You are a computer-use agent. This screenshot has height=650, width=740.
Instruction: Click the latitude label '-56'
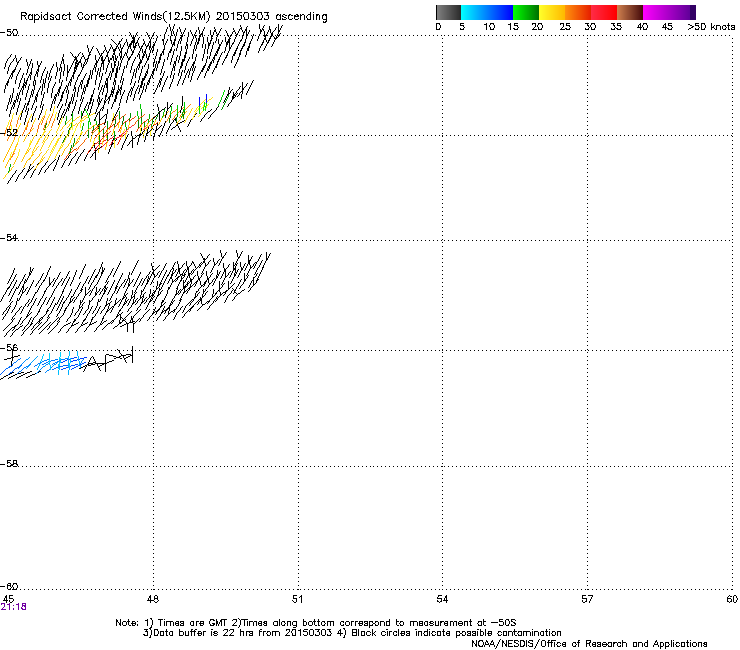click(9, 348)
